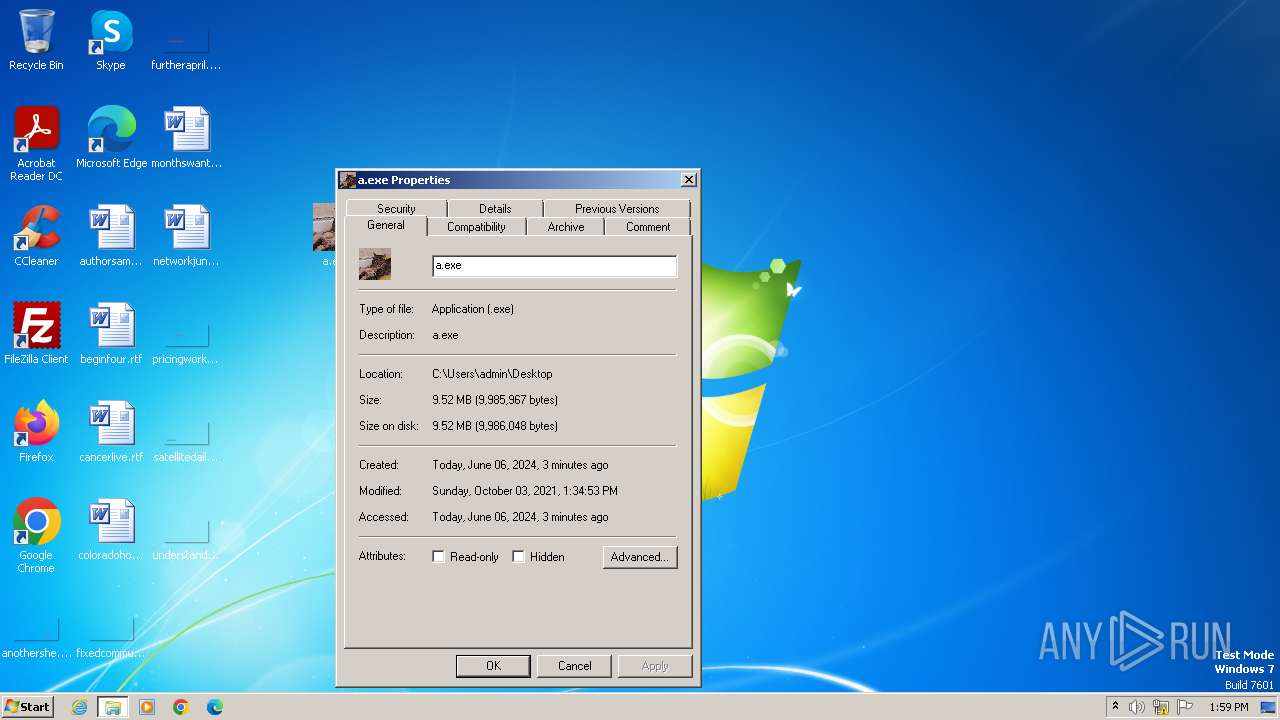Launch FileZilla Client shortcut
This screenshot has width=1280, height=720.
tap(36, 334)
